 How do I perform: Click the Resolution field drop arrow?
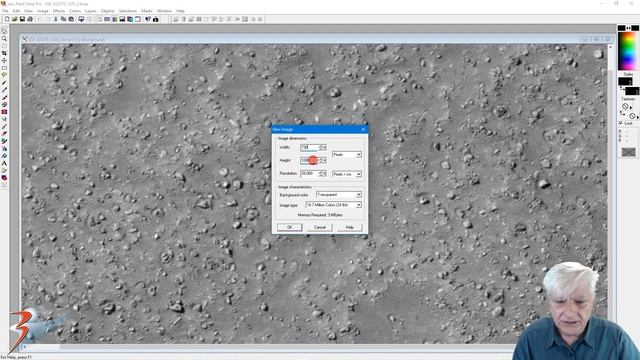tap(324, 173)
